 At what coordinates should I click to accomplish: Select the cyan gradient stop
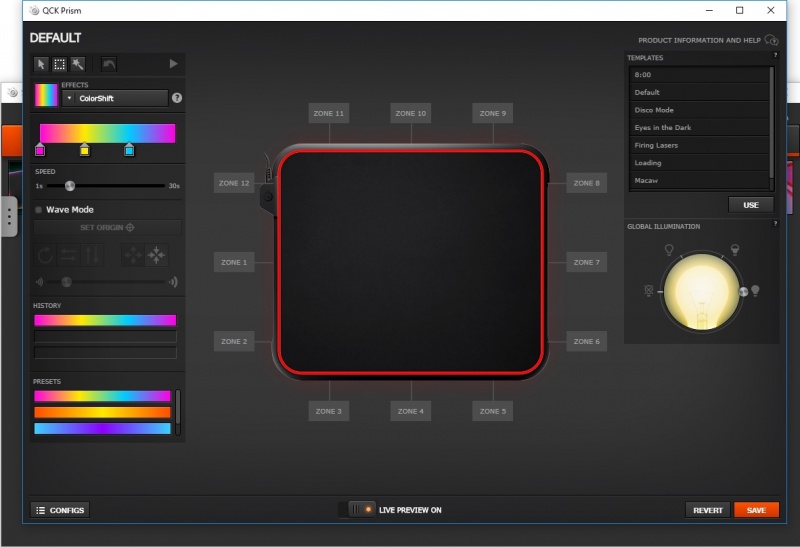129,150
